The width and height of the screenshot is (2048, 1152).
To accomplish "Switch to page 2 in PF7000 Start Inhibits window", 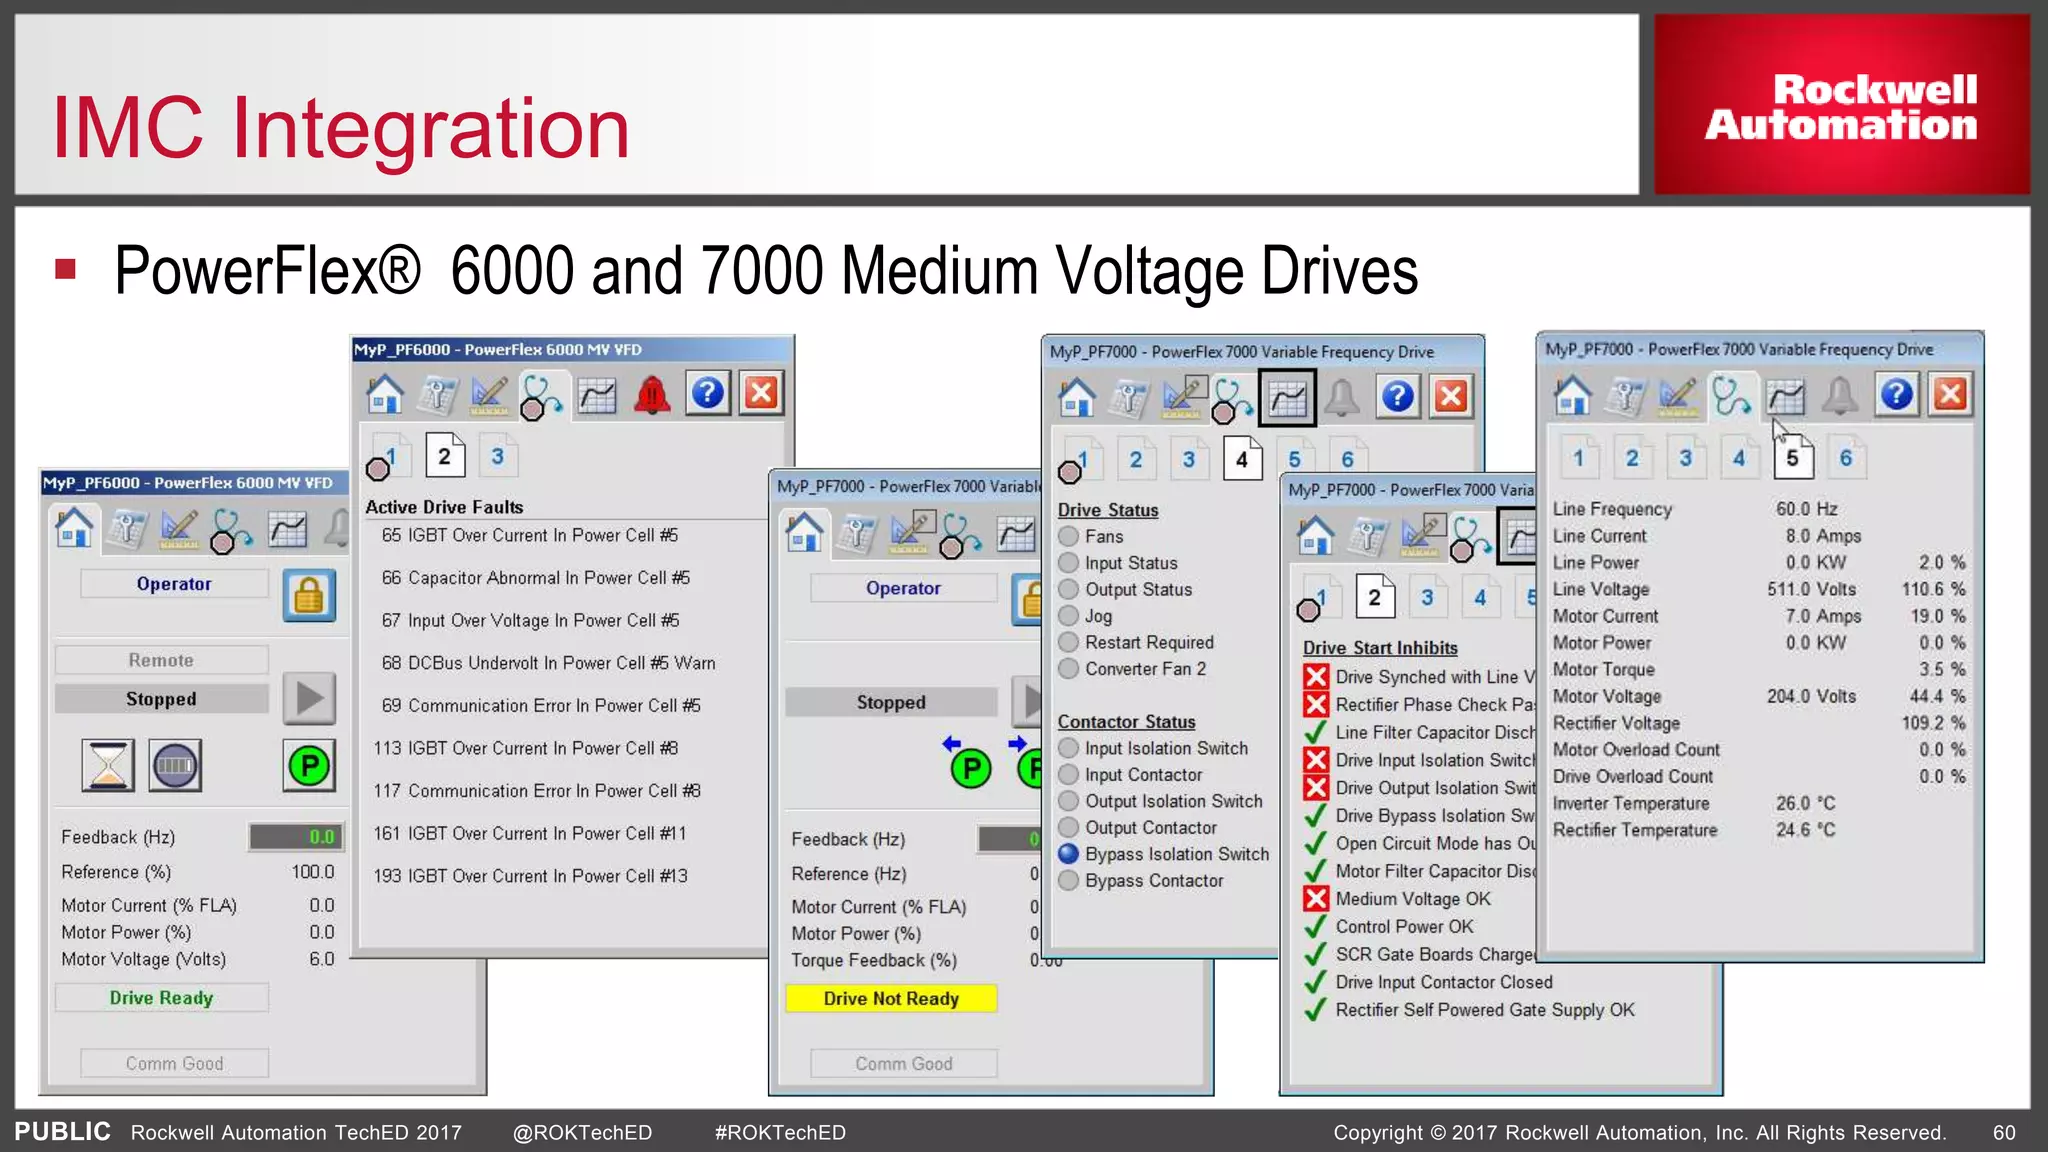I will [x=1374, y=597].
